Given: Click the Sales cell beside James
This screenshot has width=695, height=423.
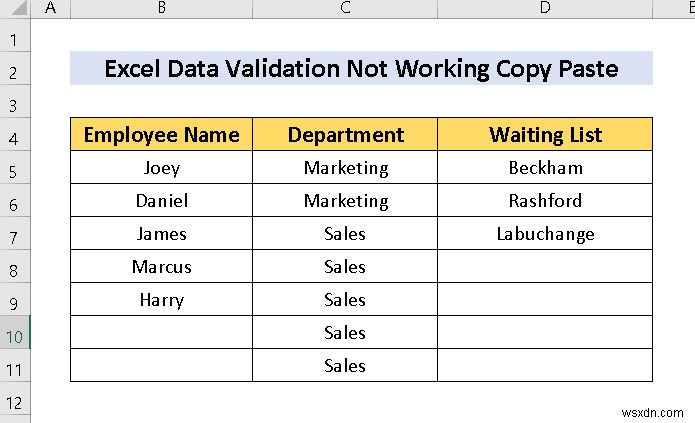Looking at the screenshot, I should tap(345, 234).
